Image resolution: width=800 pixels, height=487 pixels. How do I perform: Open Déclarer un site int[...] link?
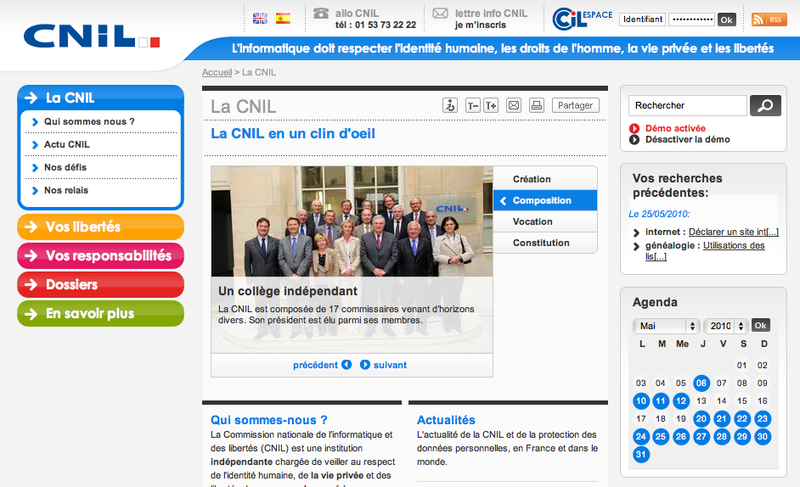click(x=734, y=232)
